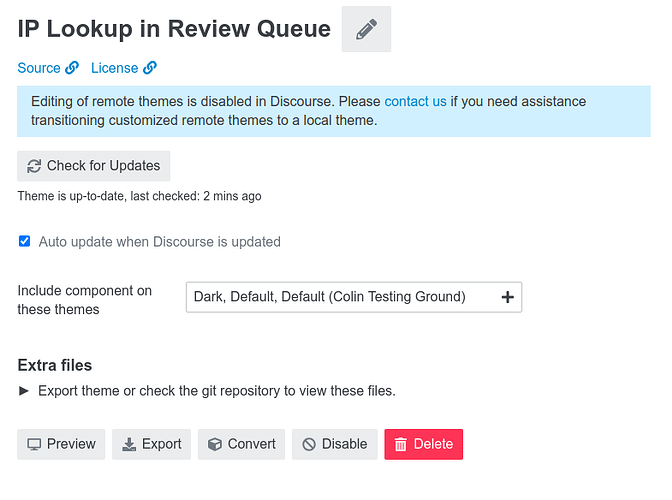Viewport: 672px width, 500px height.
Task: Open the License link
Action: pos(124,68)
